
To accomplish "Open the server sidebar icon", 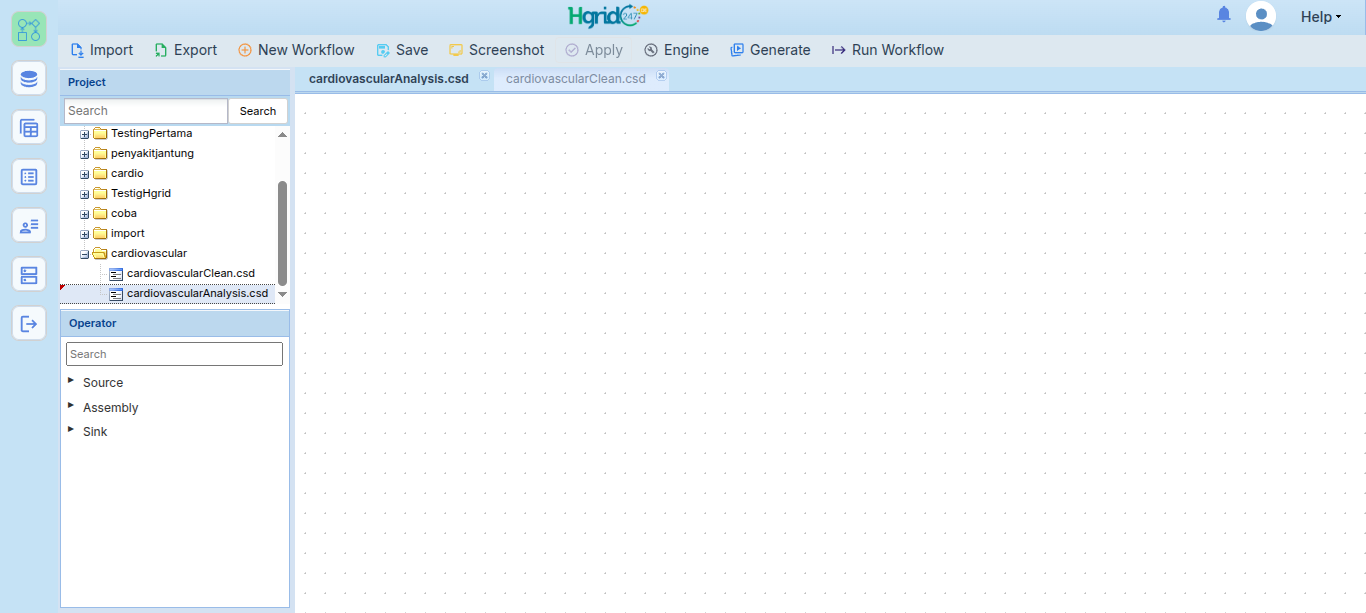I will [29, 274].
